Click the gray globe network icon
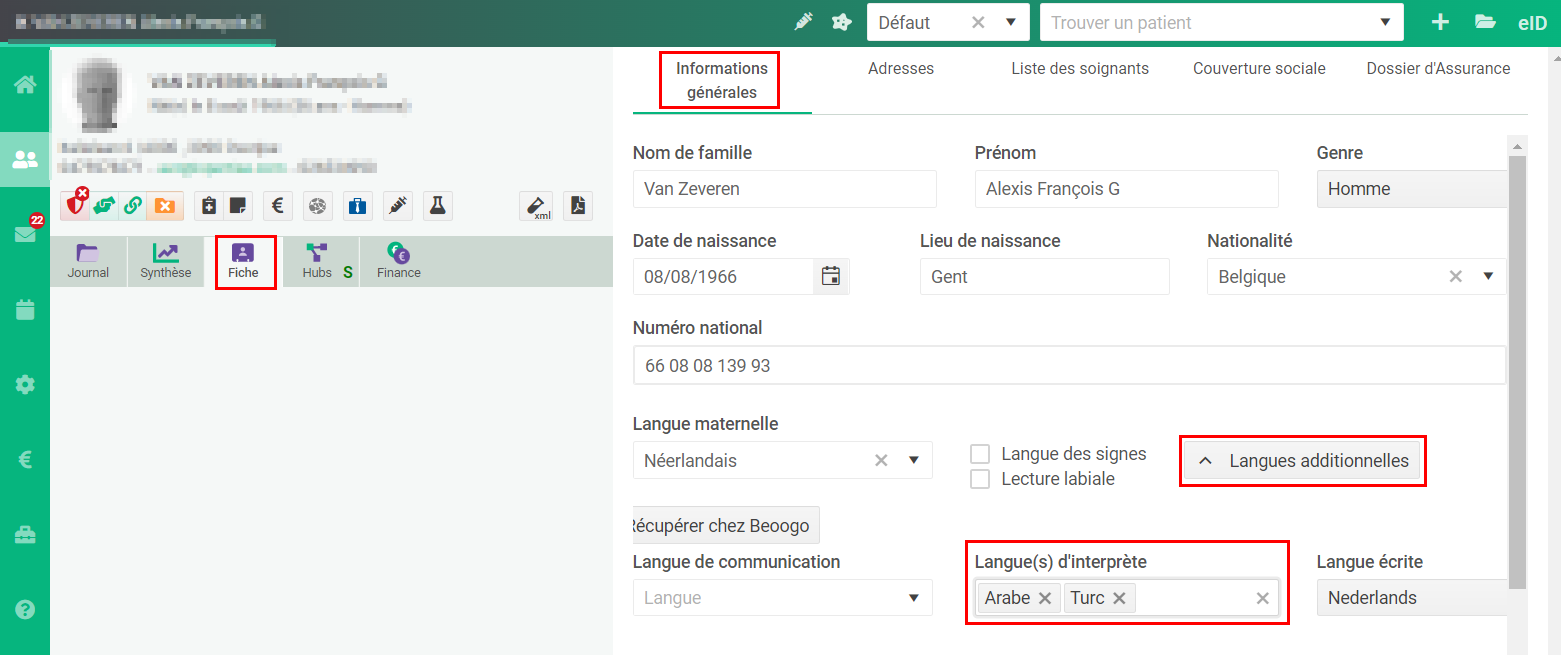This screenshot has height=655, width=1561. click(x=318, y=206)
